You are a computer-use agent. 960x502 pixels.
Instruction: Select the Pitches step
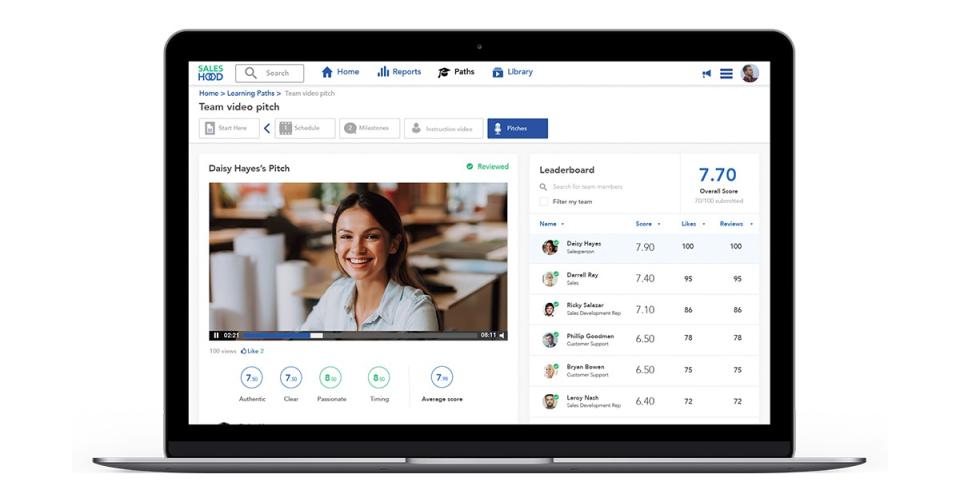coord(517,128)
